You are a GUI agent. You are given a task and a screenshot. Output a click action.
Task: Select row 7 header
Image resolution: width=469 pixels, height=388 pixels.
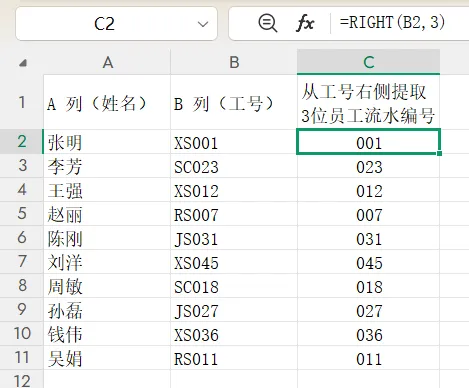22,262
